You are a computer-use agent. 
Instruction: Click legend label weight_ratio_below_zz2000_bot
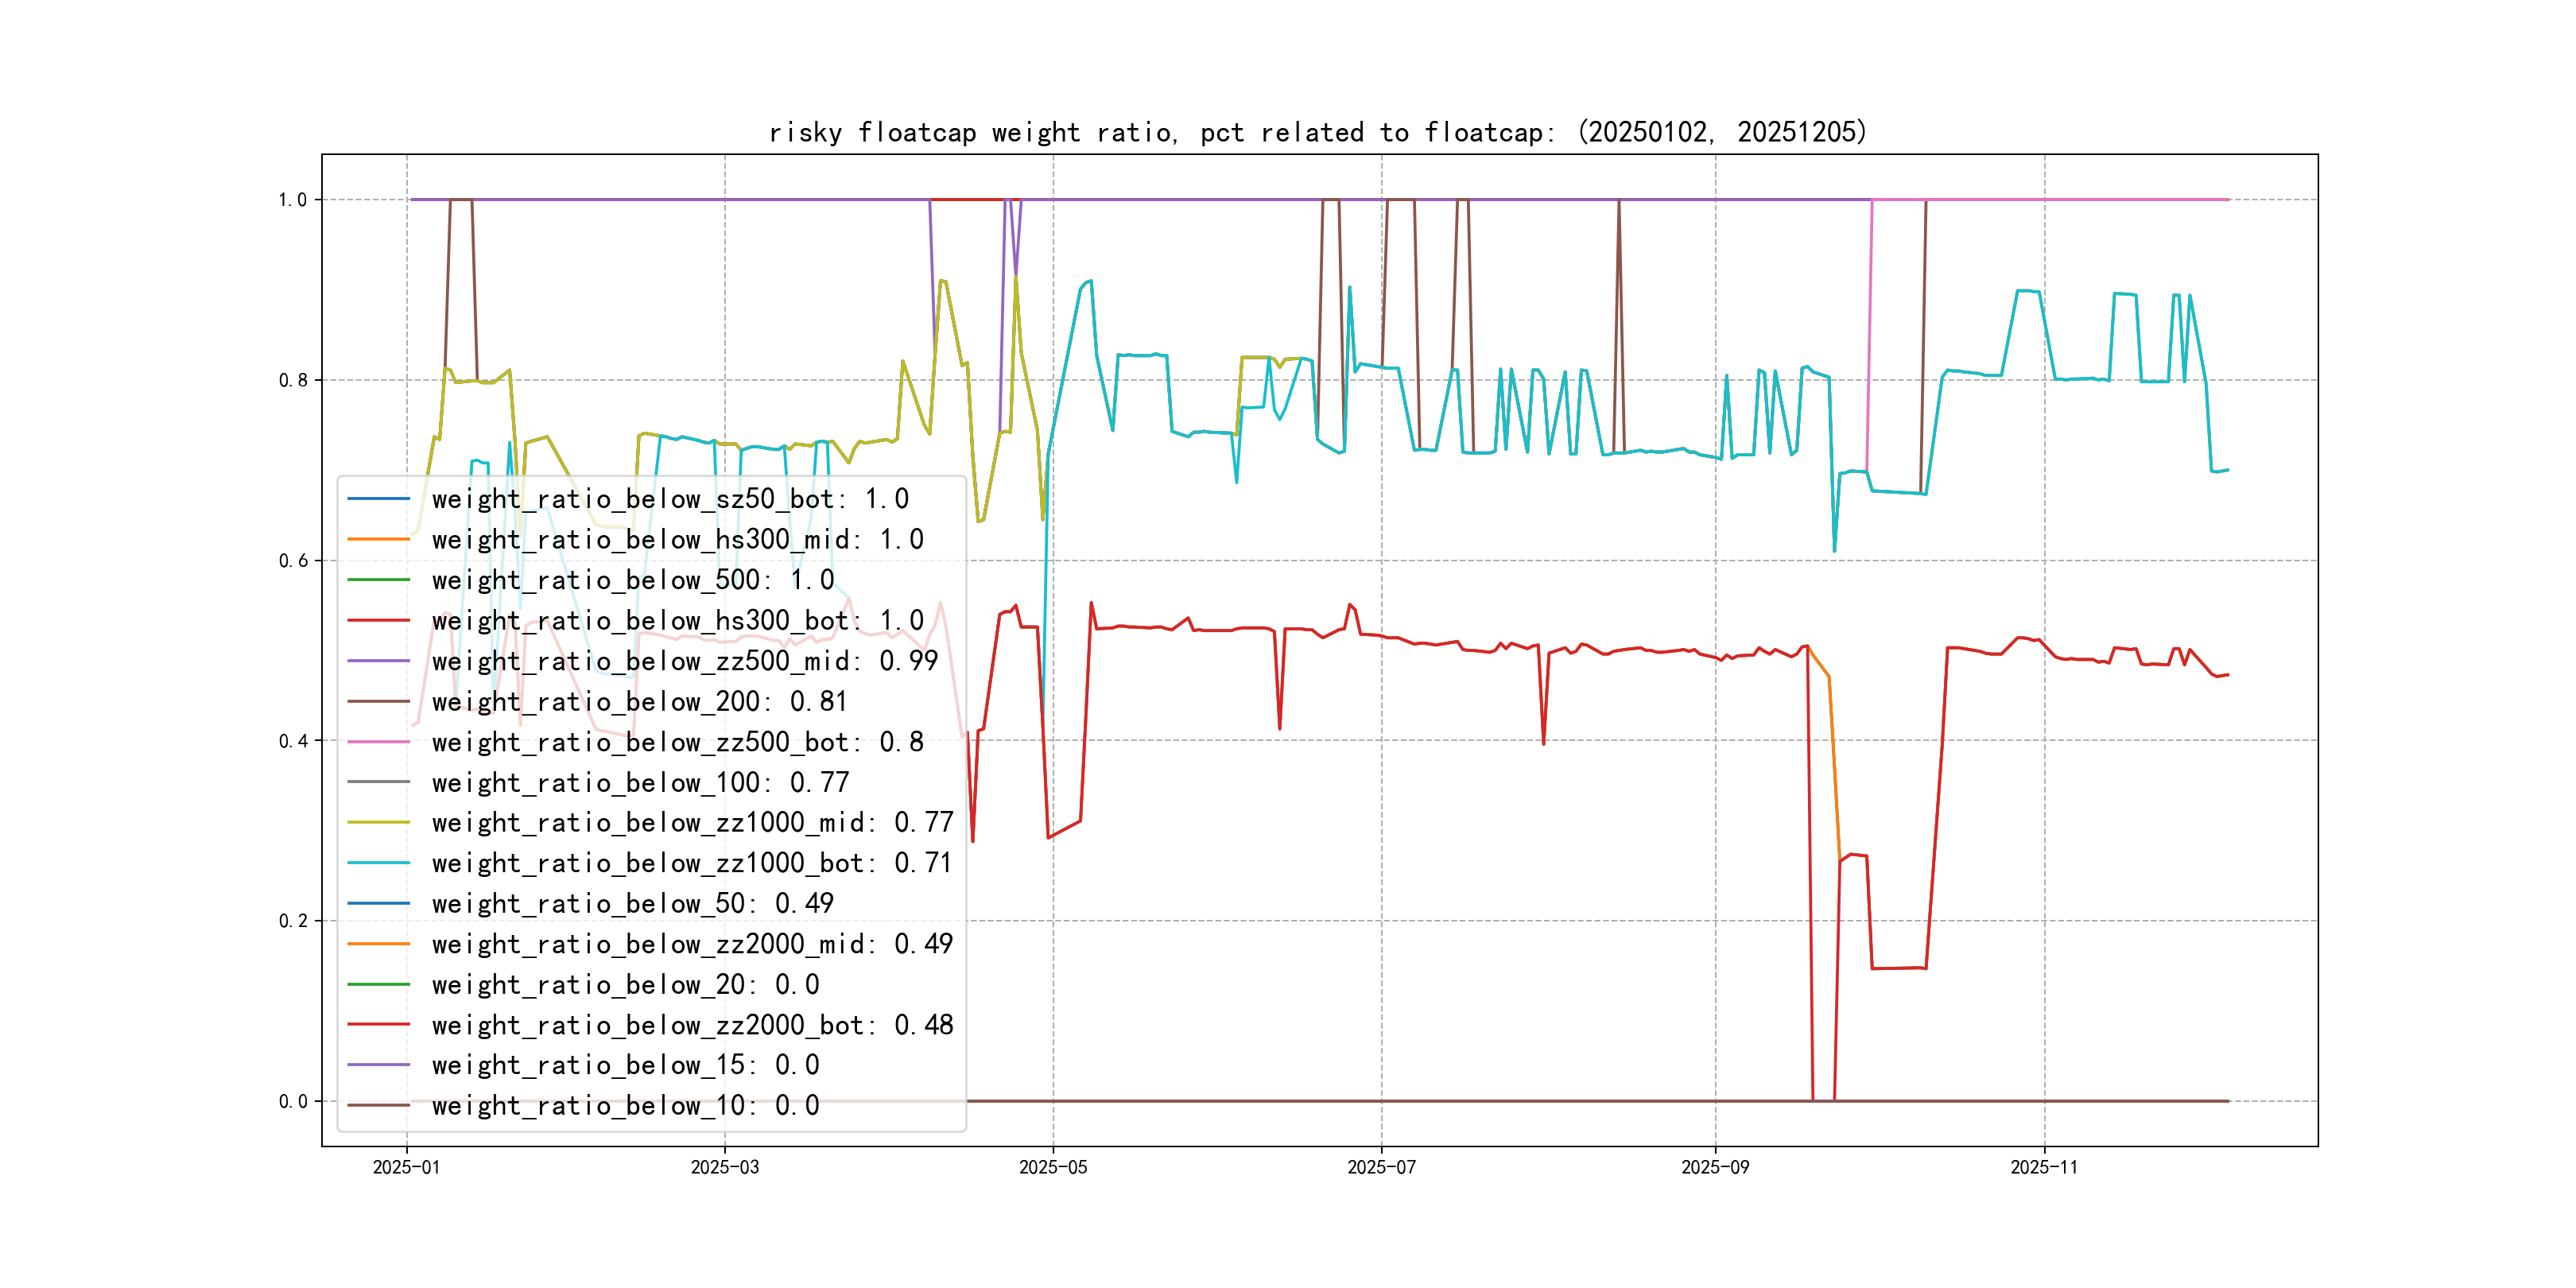[x=692, y=1025]
